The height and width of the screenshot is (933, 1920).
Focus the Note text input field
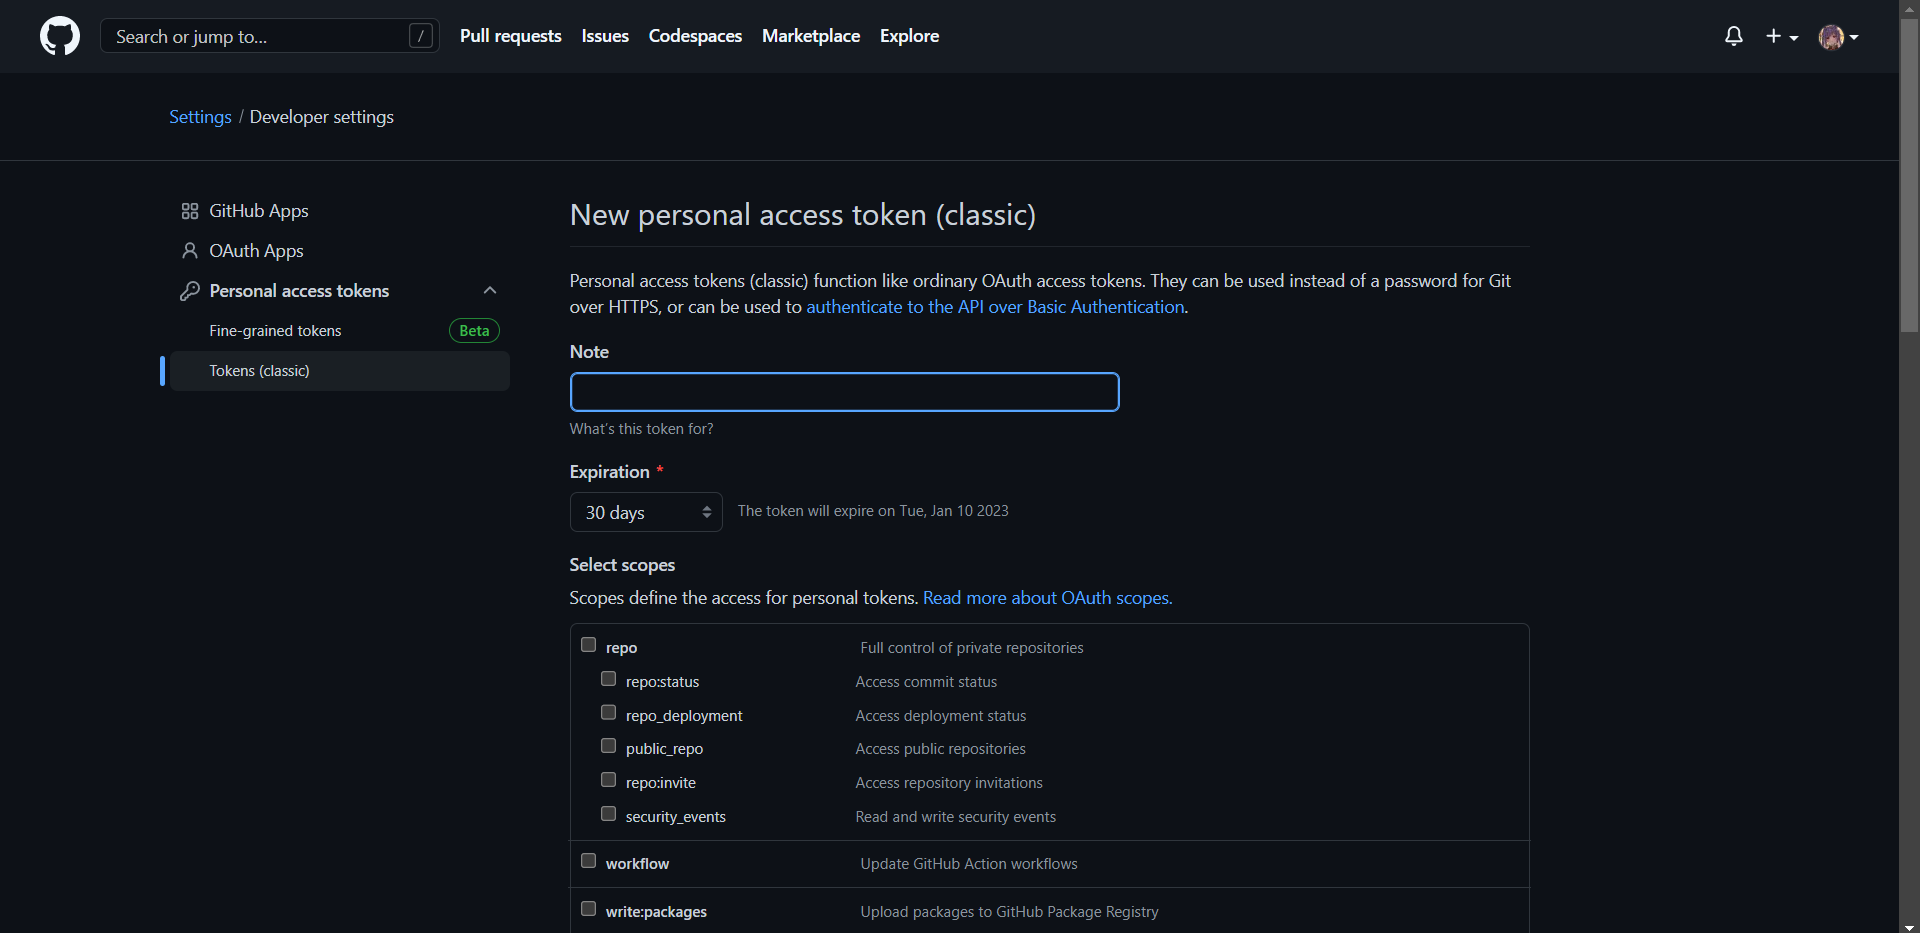pyautogui.click(x=844, y=392)
